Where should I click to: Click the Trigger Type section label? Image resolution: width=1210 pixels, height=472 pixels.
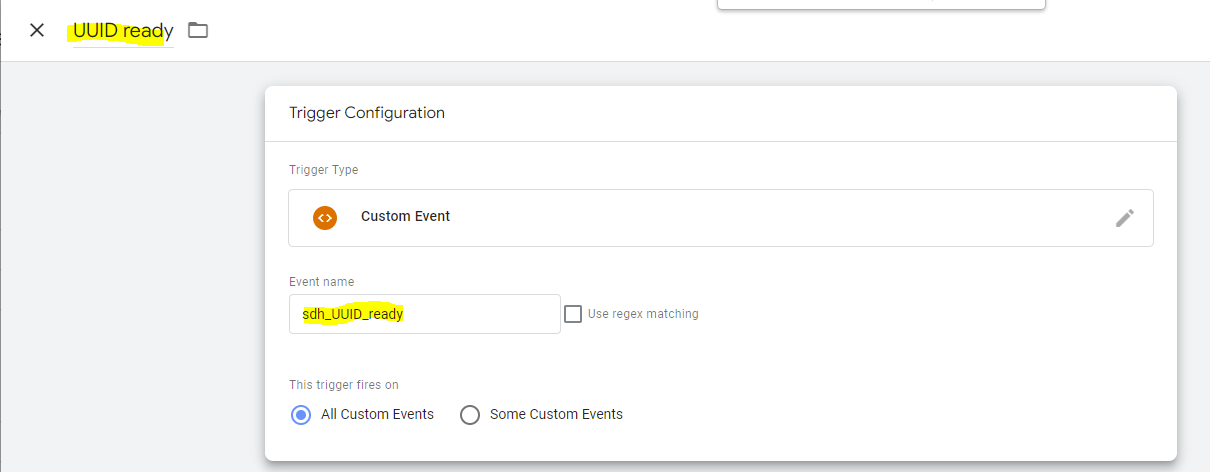(x=323, y=170)
